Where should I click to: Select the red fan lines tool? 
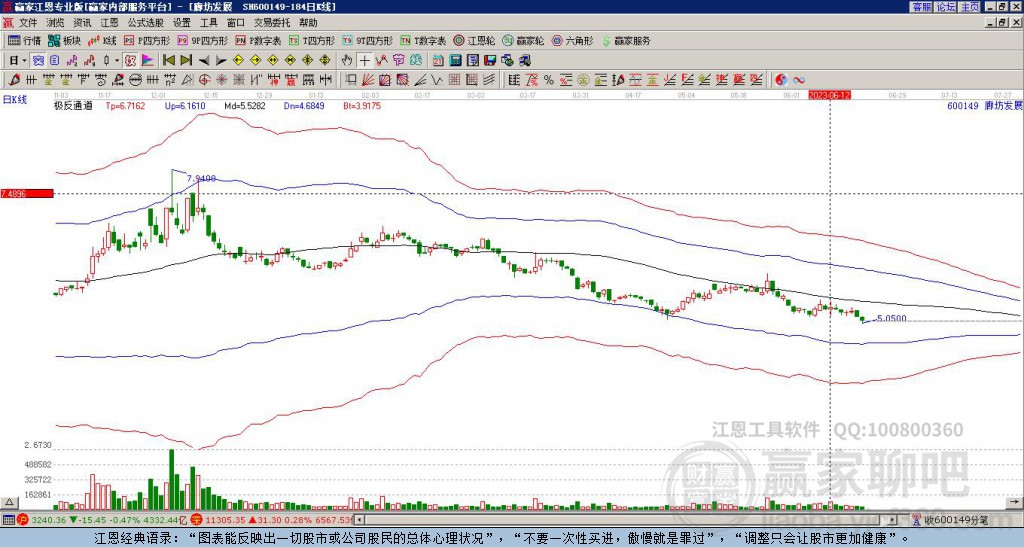coord(368,80)
